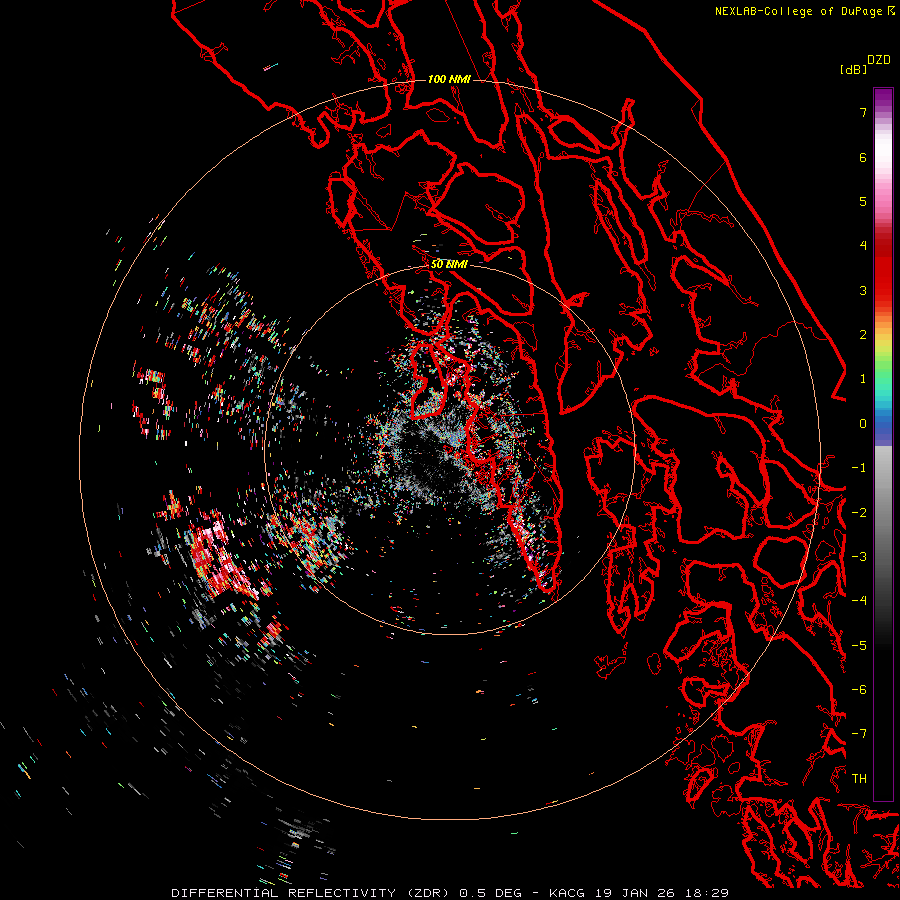Viewport: 900px width, 900px height.
Task: Click the 18:29 timestamp
Action: 707,893
